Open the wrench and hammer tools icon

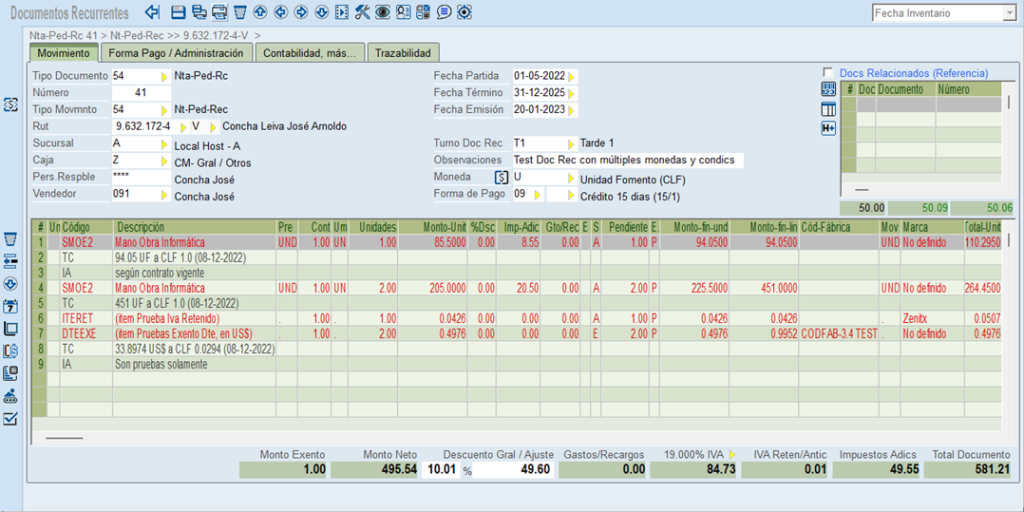tap(362, 12)
